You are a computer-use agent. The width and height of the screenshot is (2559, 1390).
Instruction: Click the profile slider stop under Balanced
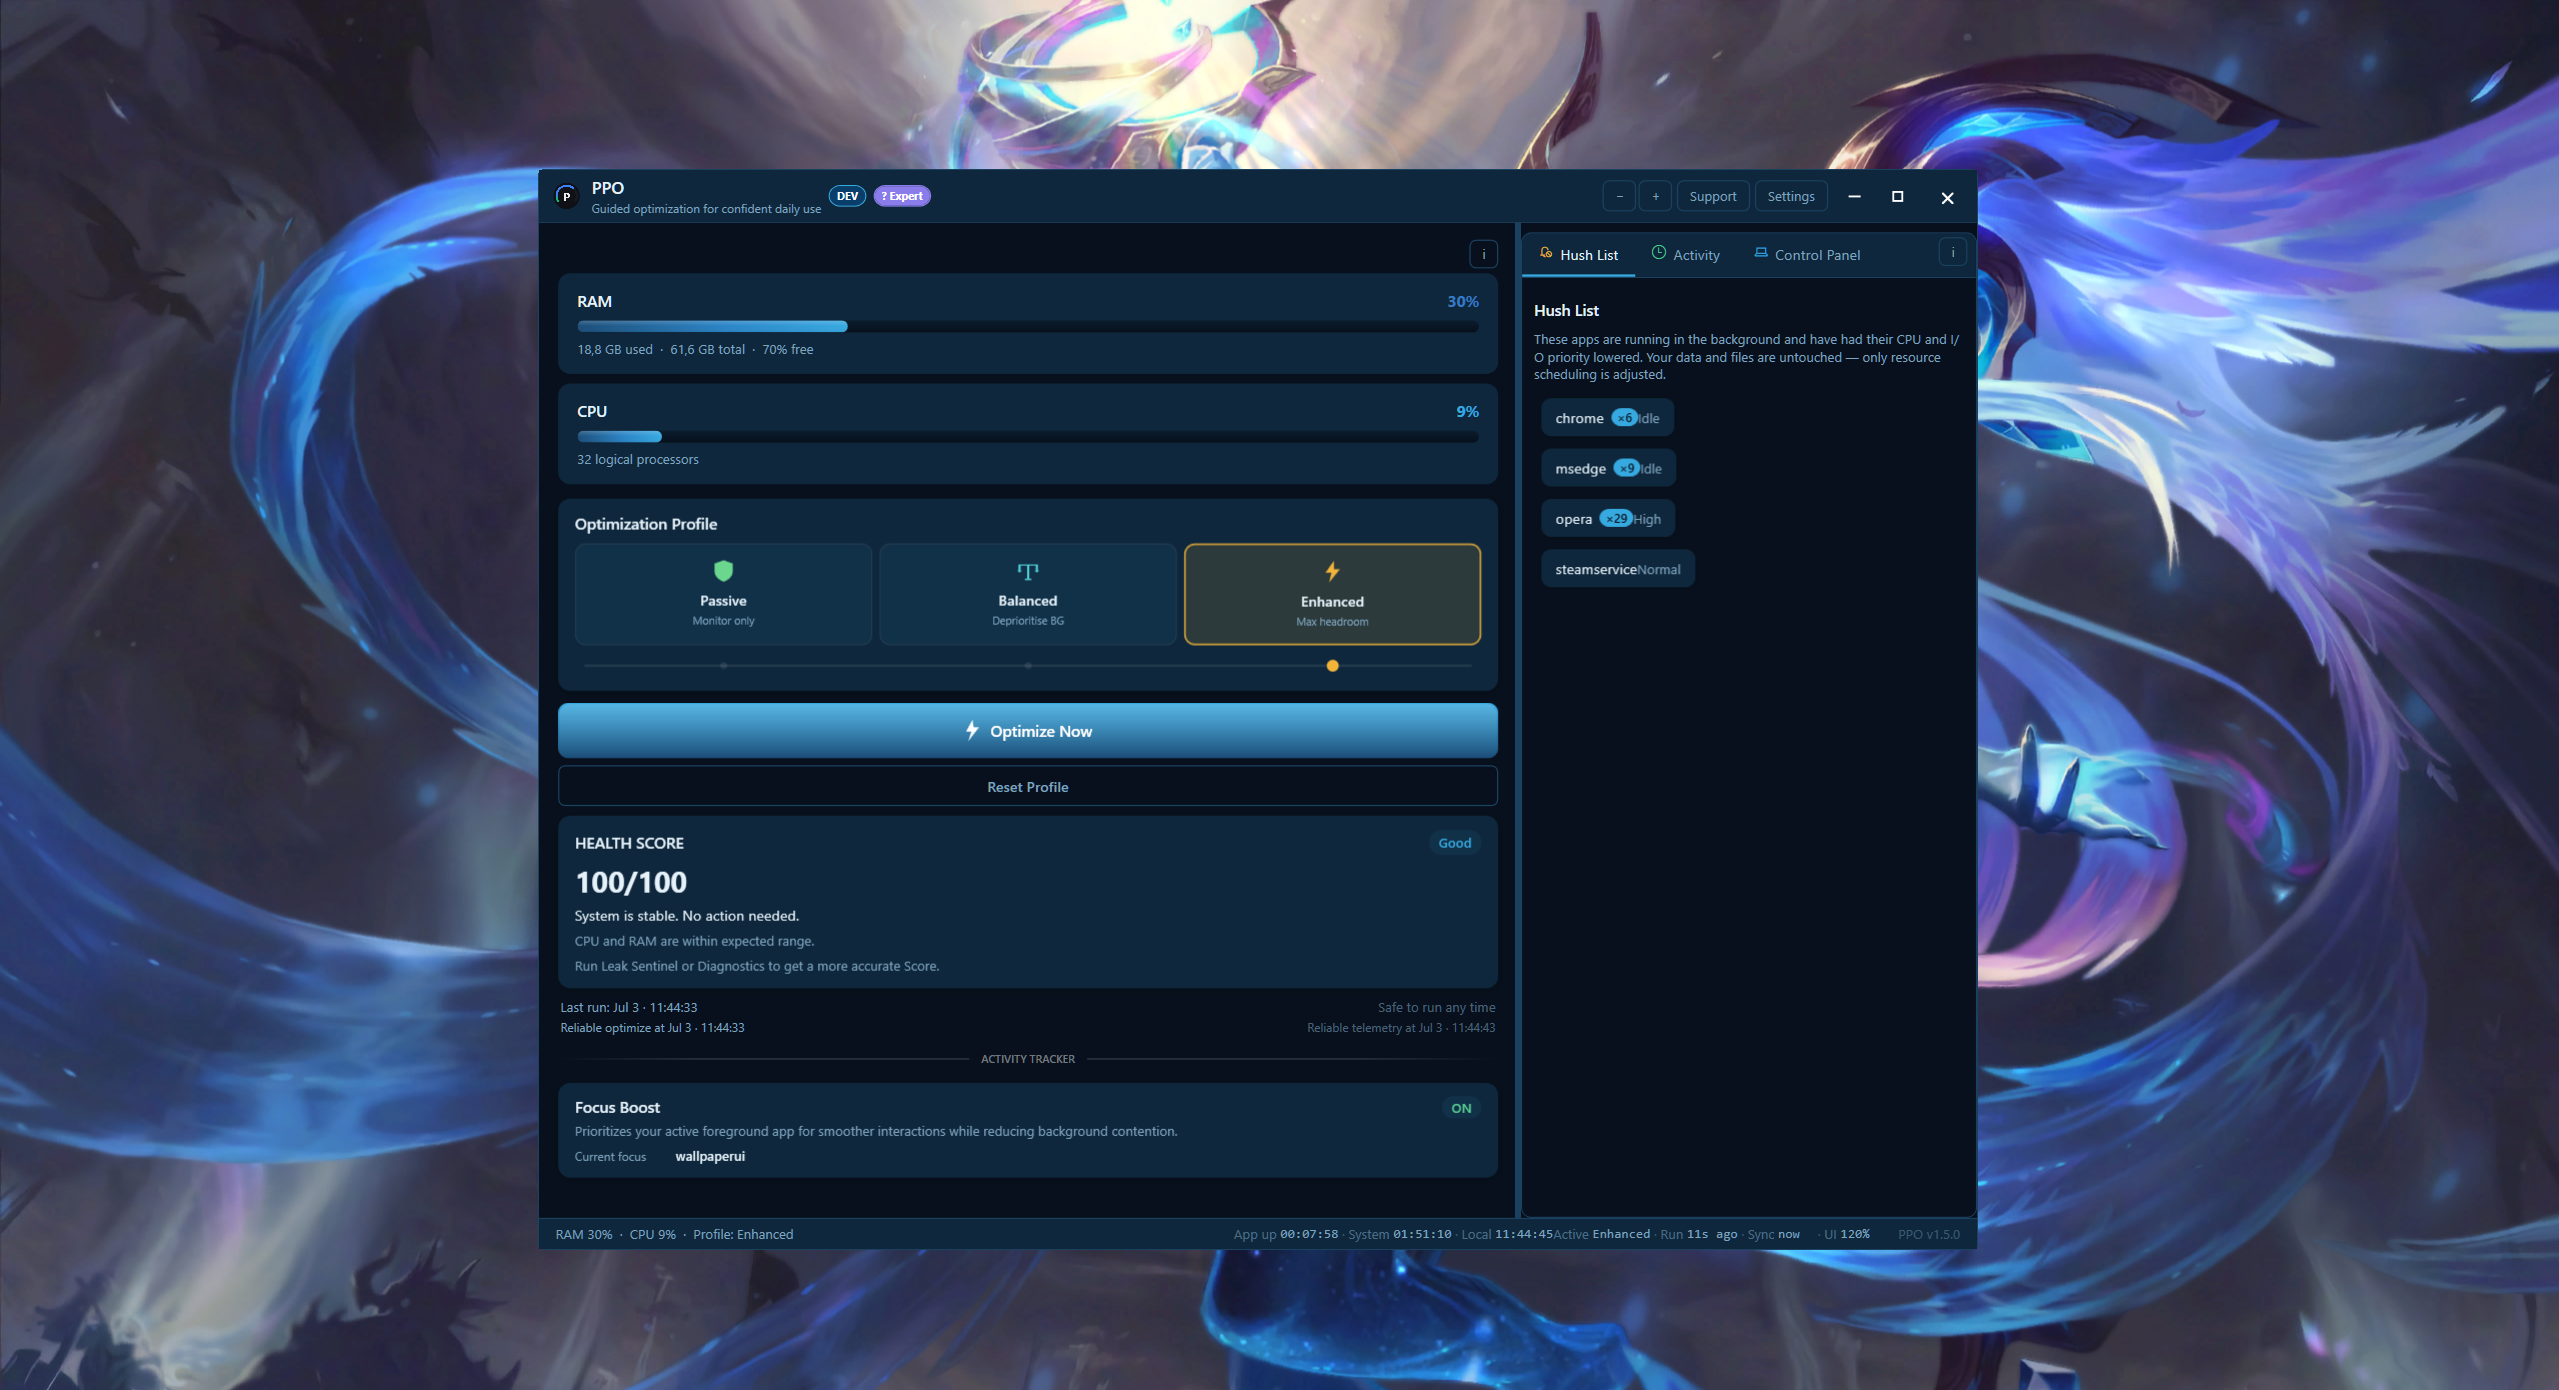[x=1027, y=666]
